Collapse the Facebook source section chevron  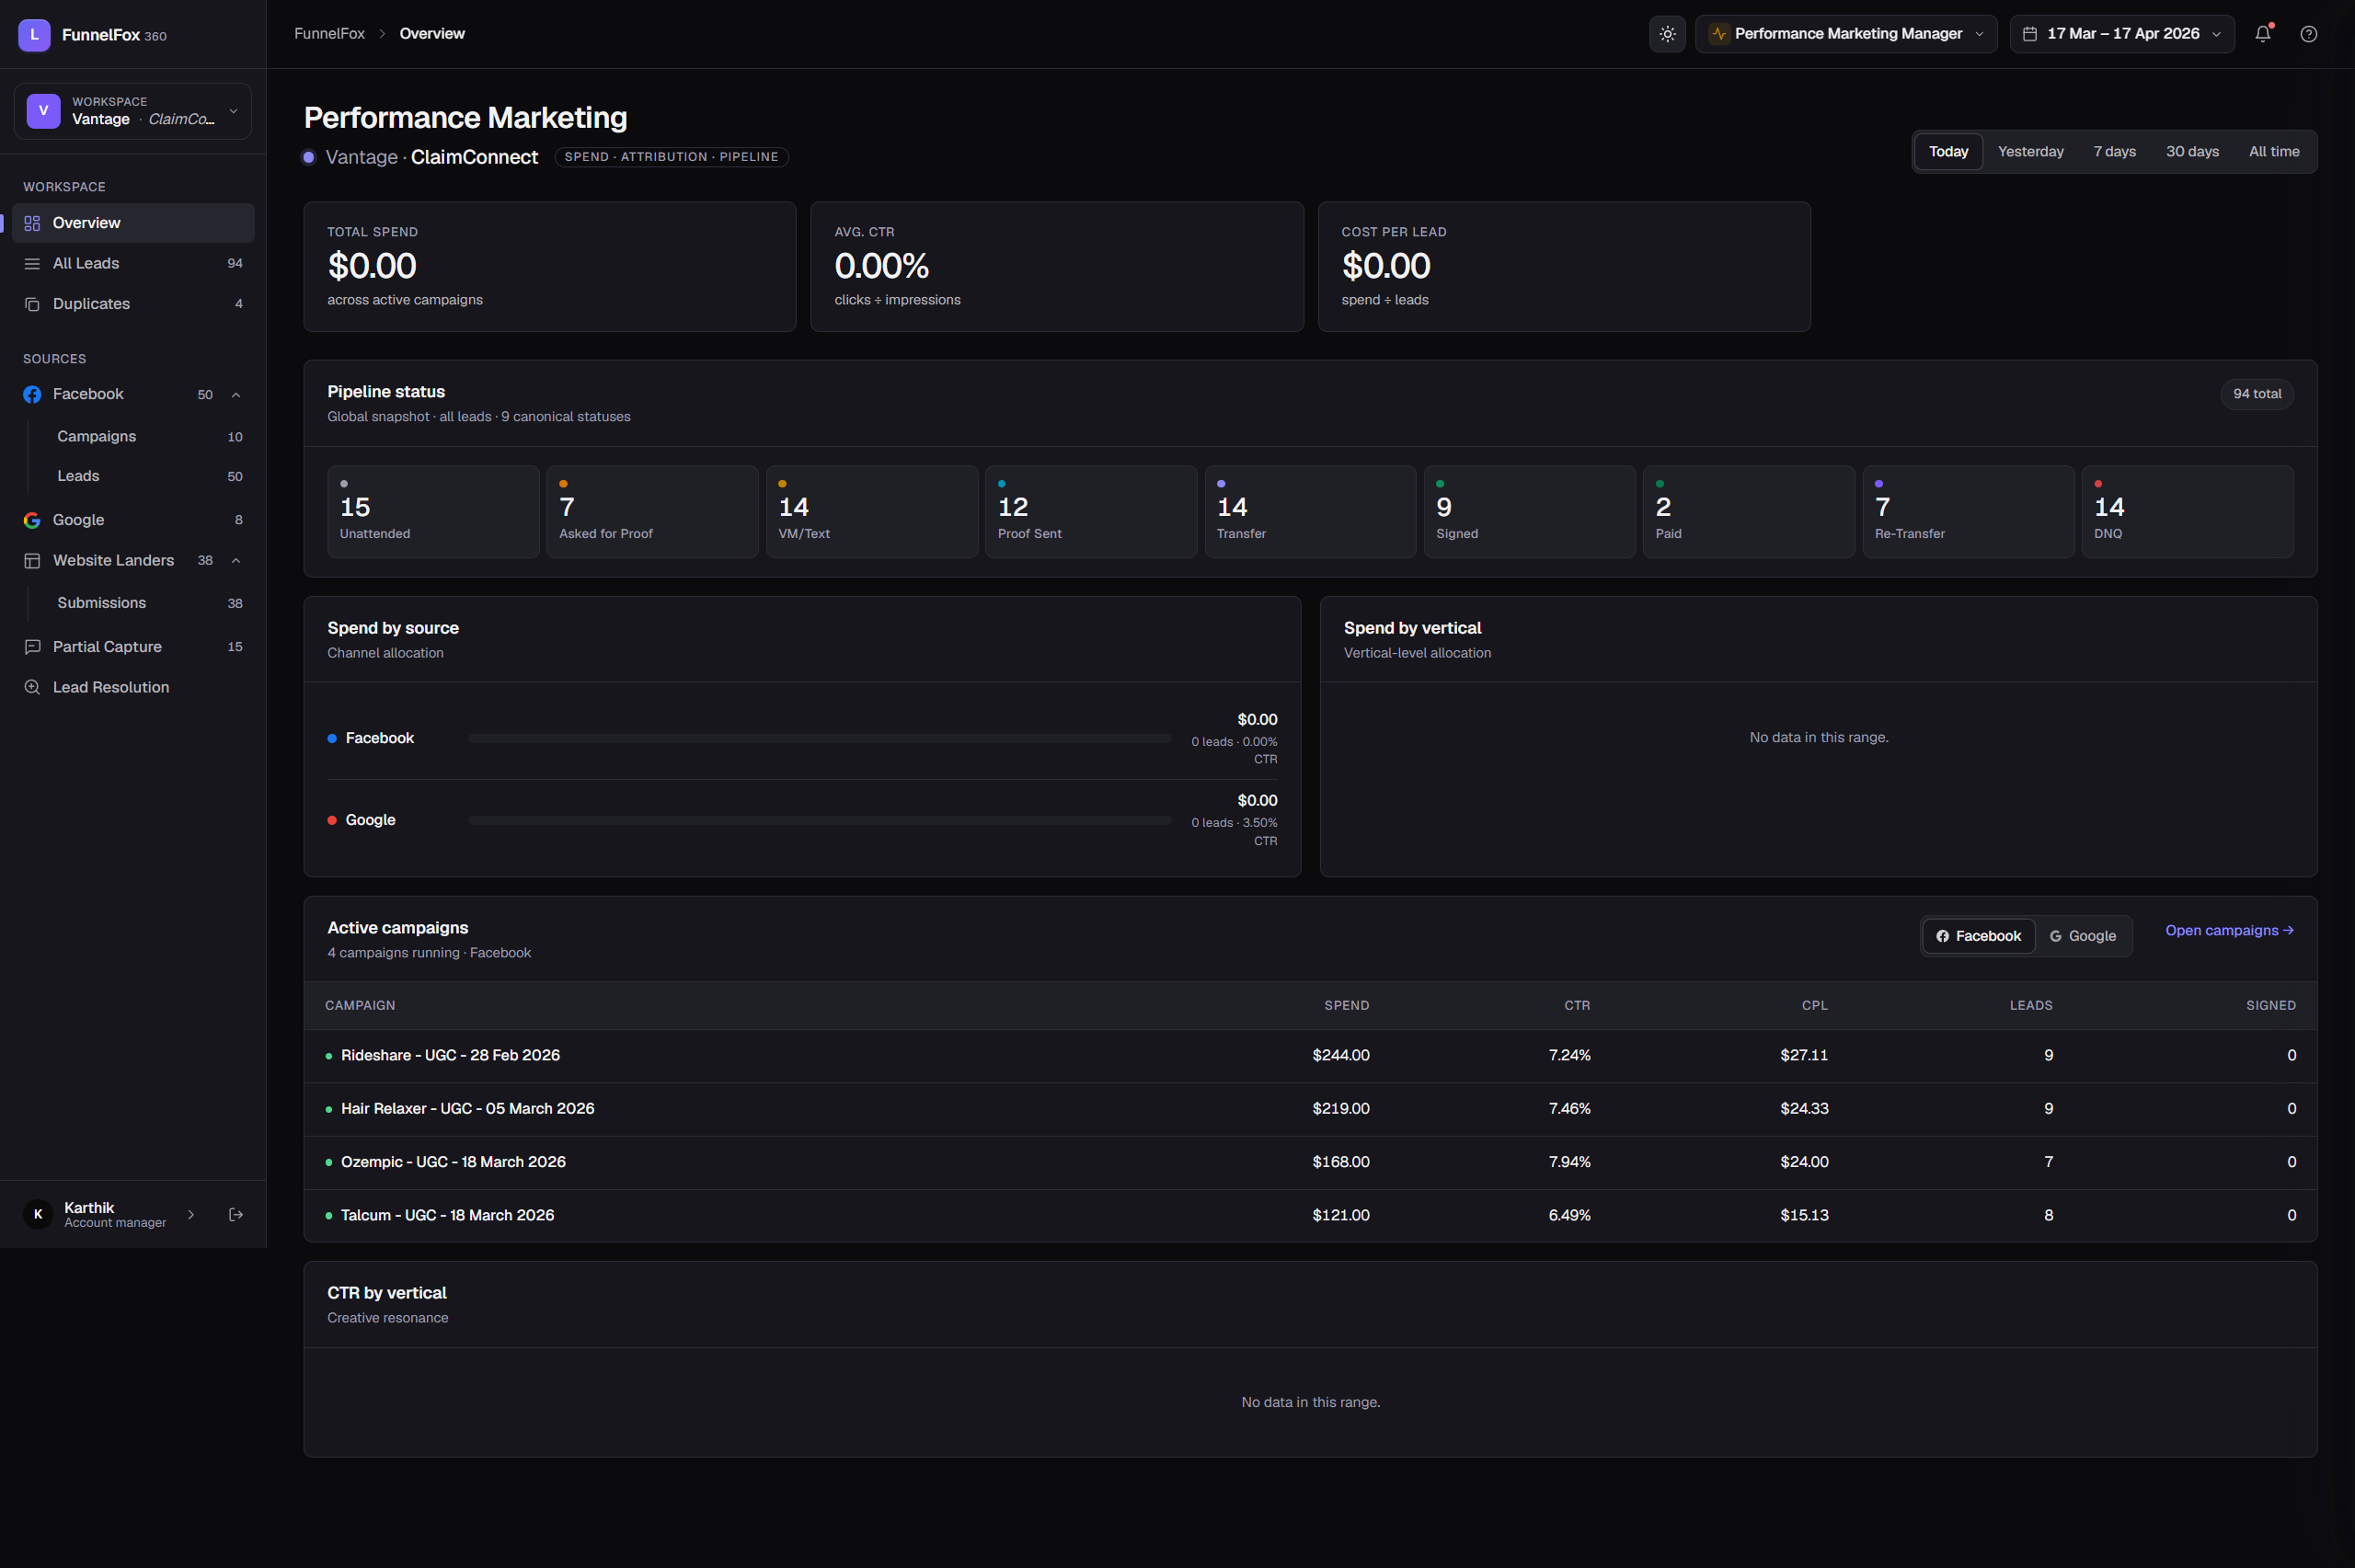pos(236,395)
